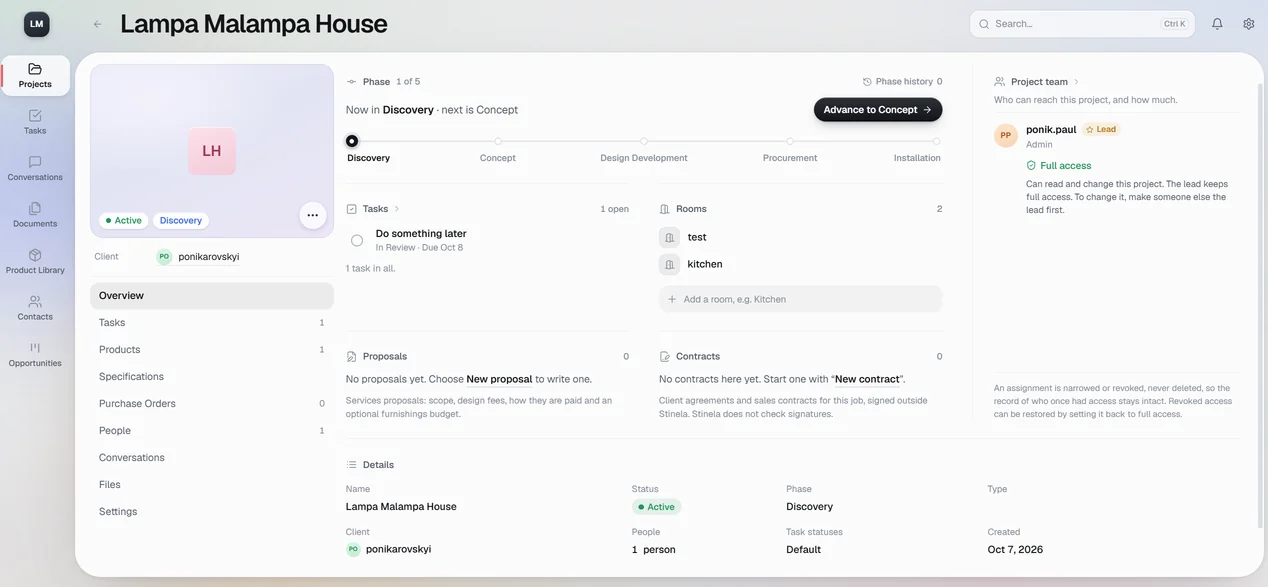
Task: Click the 'Add a room' input
Action: [800, 299]
